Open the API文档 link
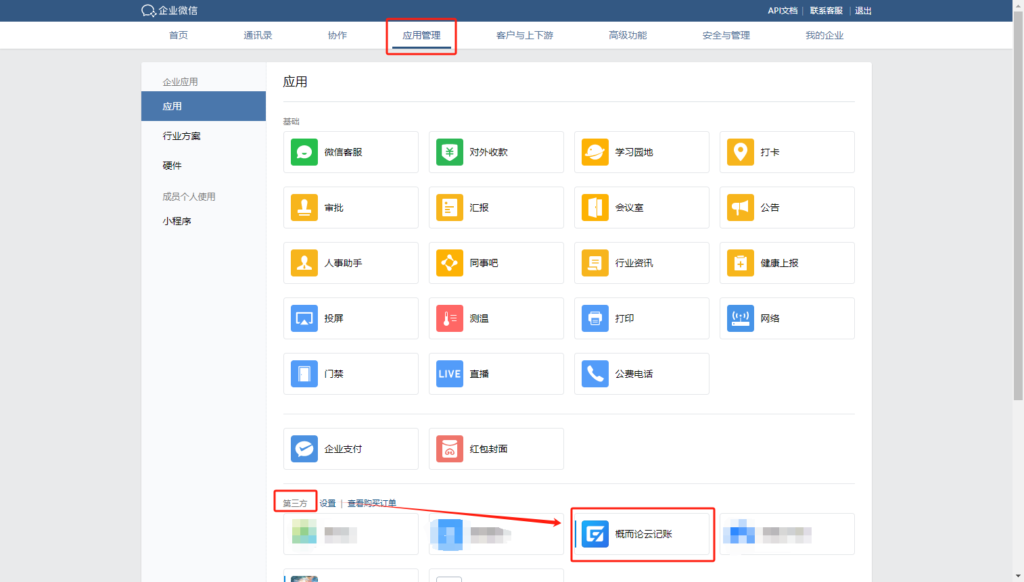 (782, 10)
